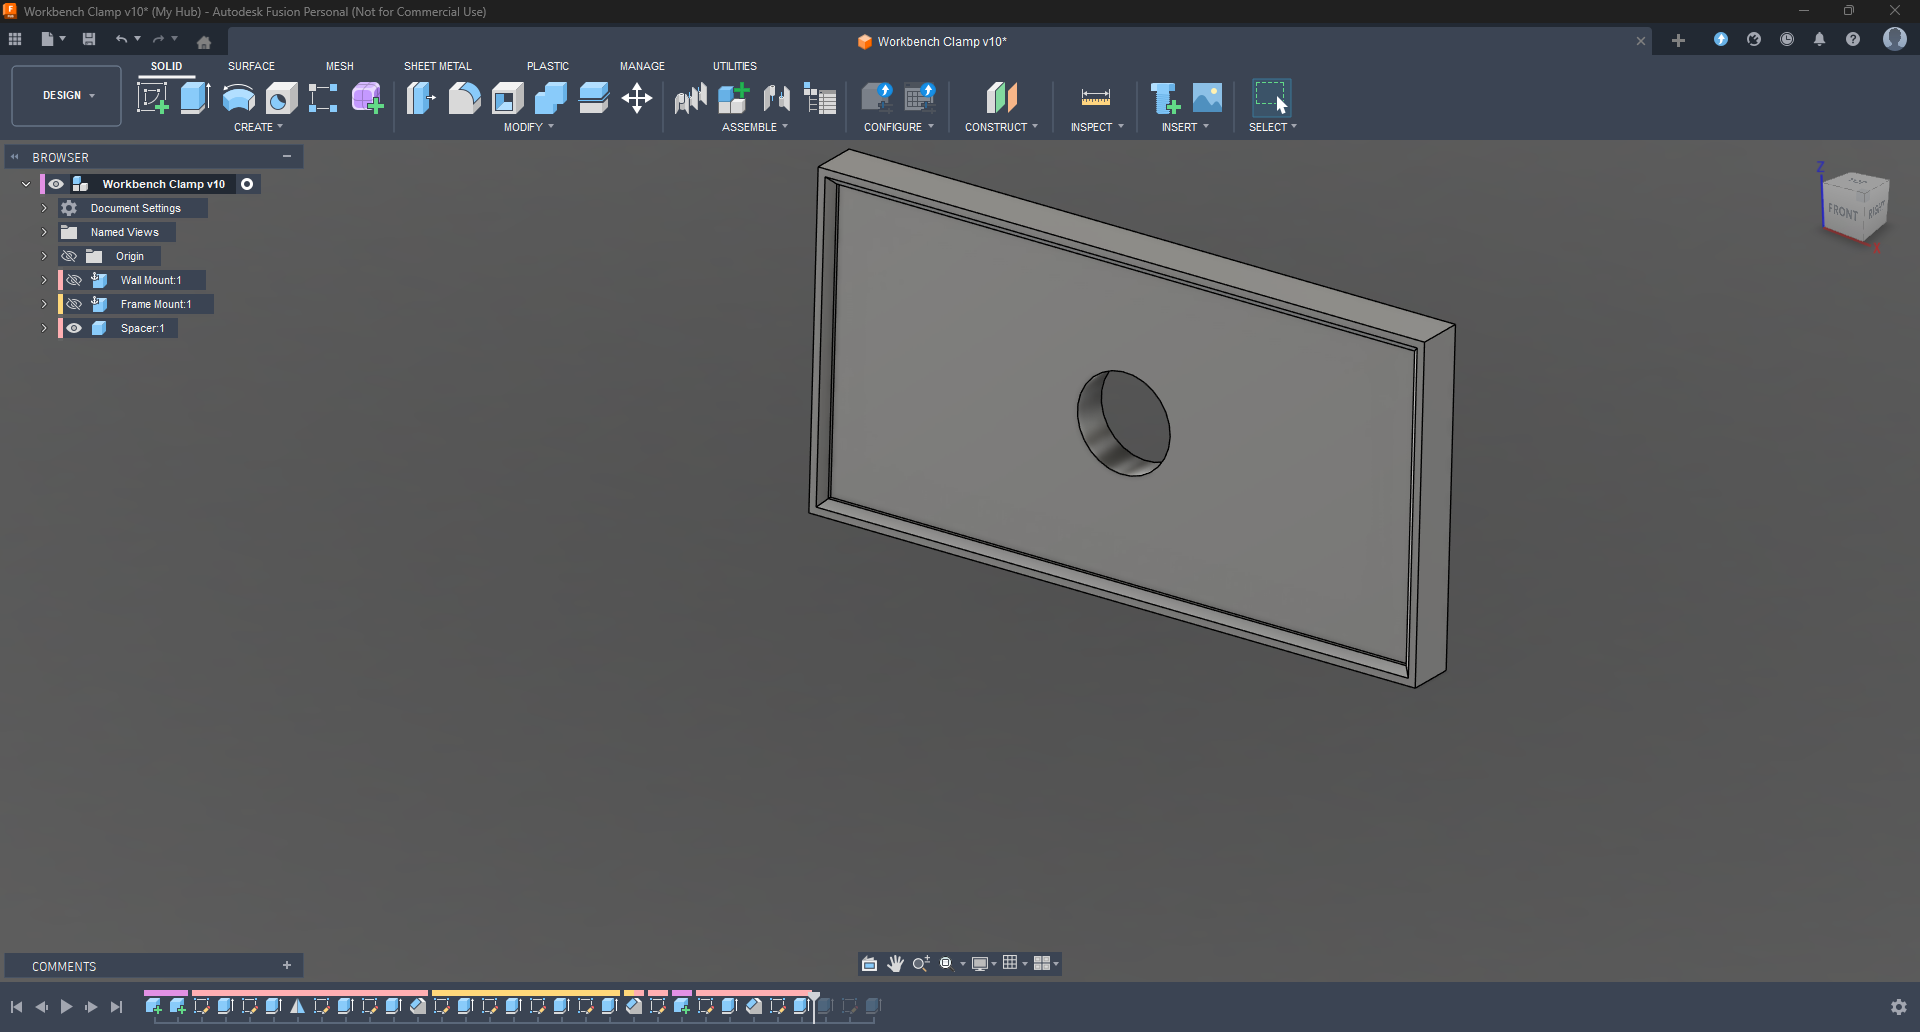
Task: Click the Pan hand tool
Action: click(895, 964)
